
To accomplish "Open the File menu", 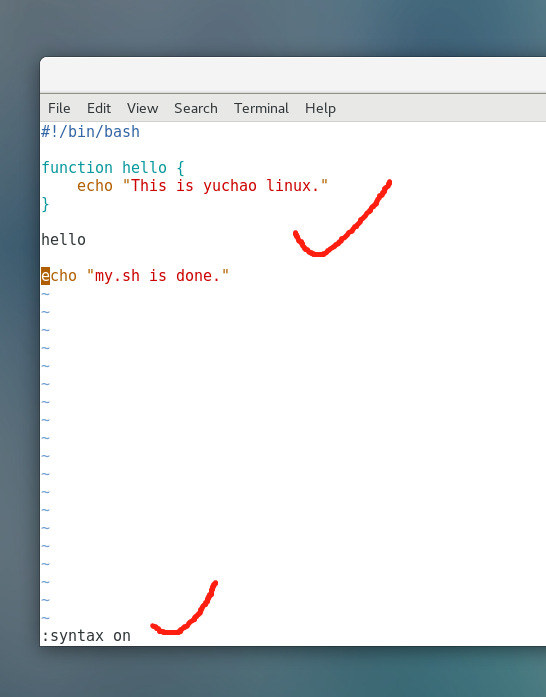I will tap(59, 108).
